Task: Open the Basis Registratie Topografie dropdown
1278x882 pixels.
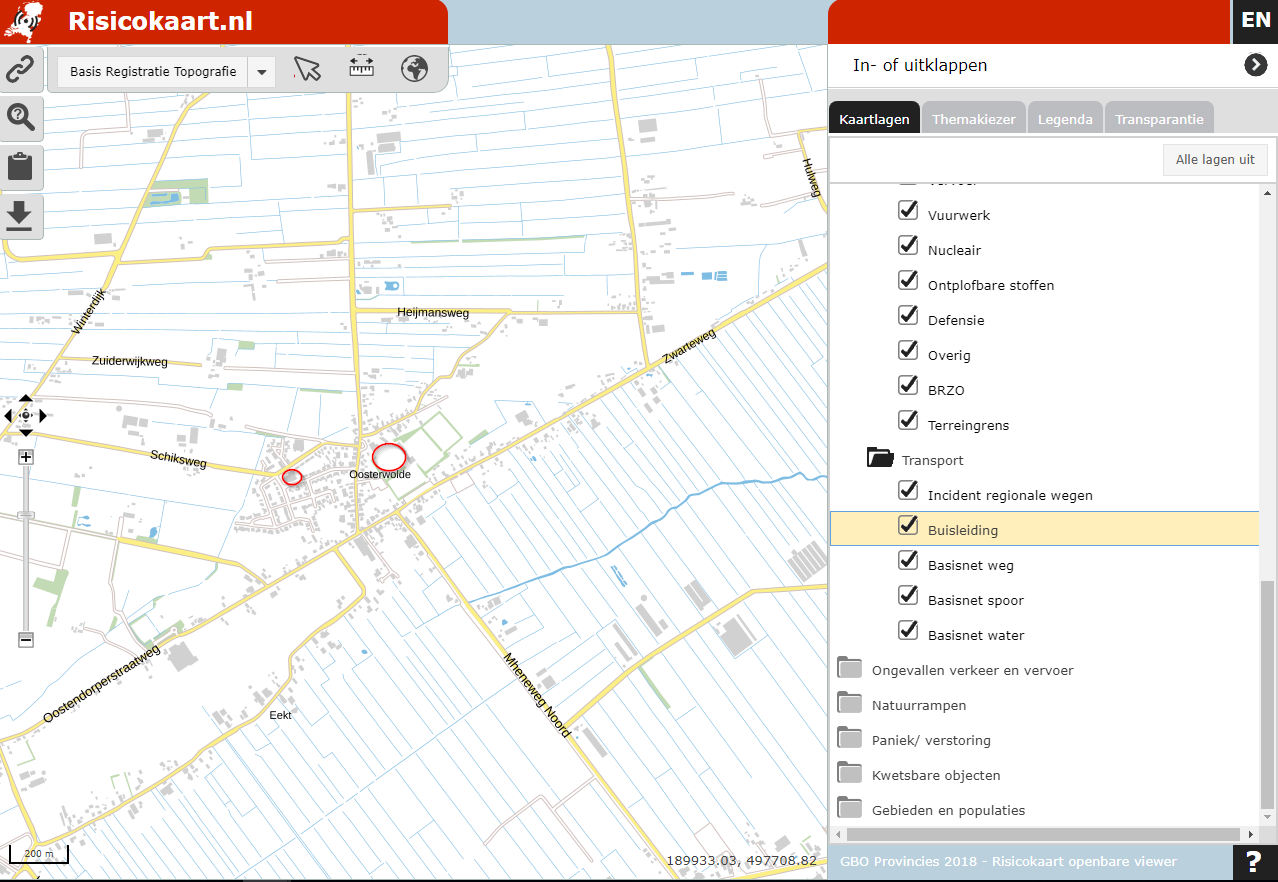Action: coord(261,71)
